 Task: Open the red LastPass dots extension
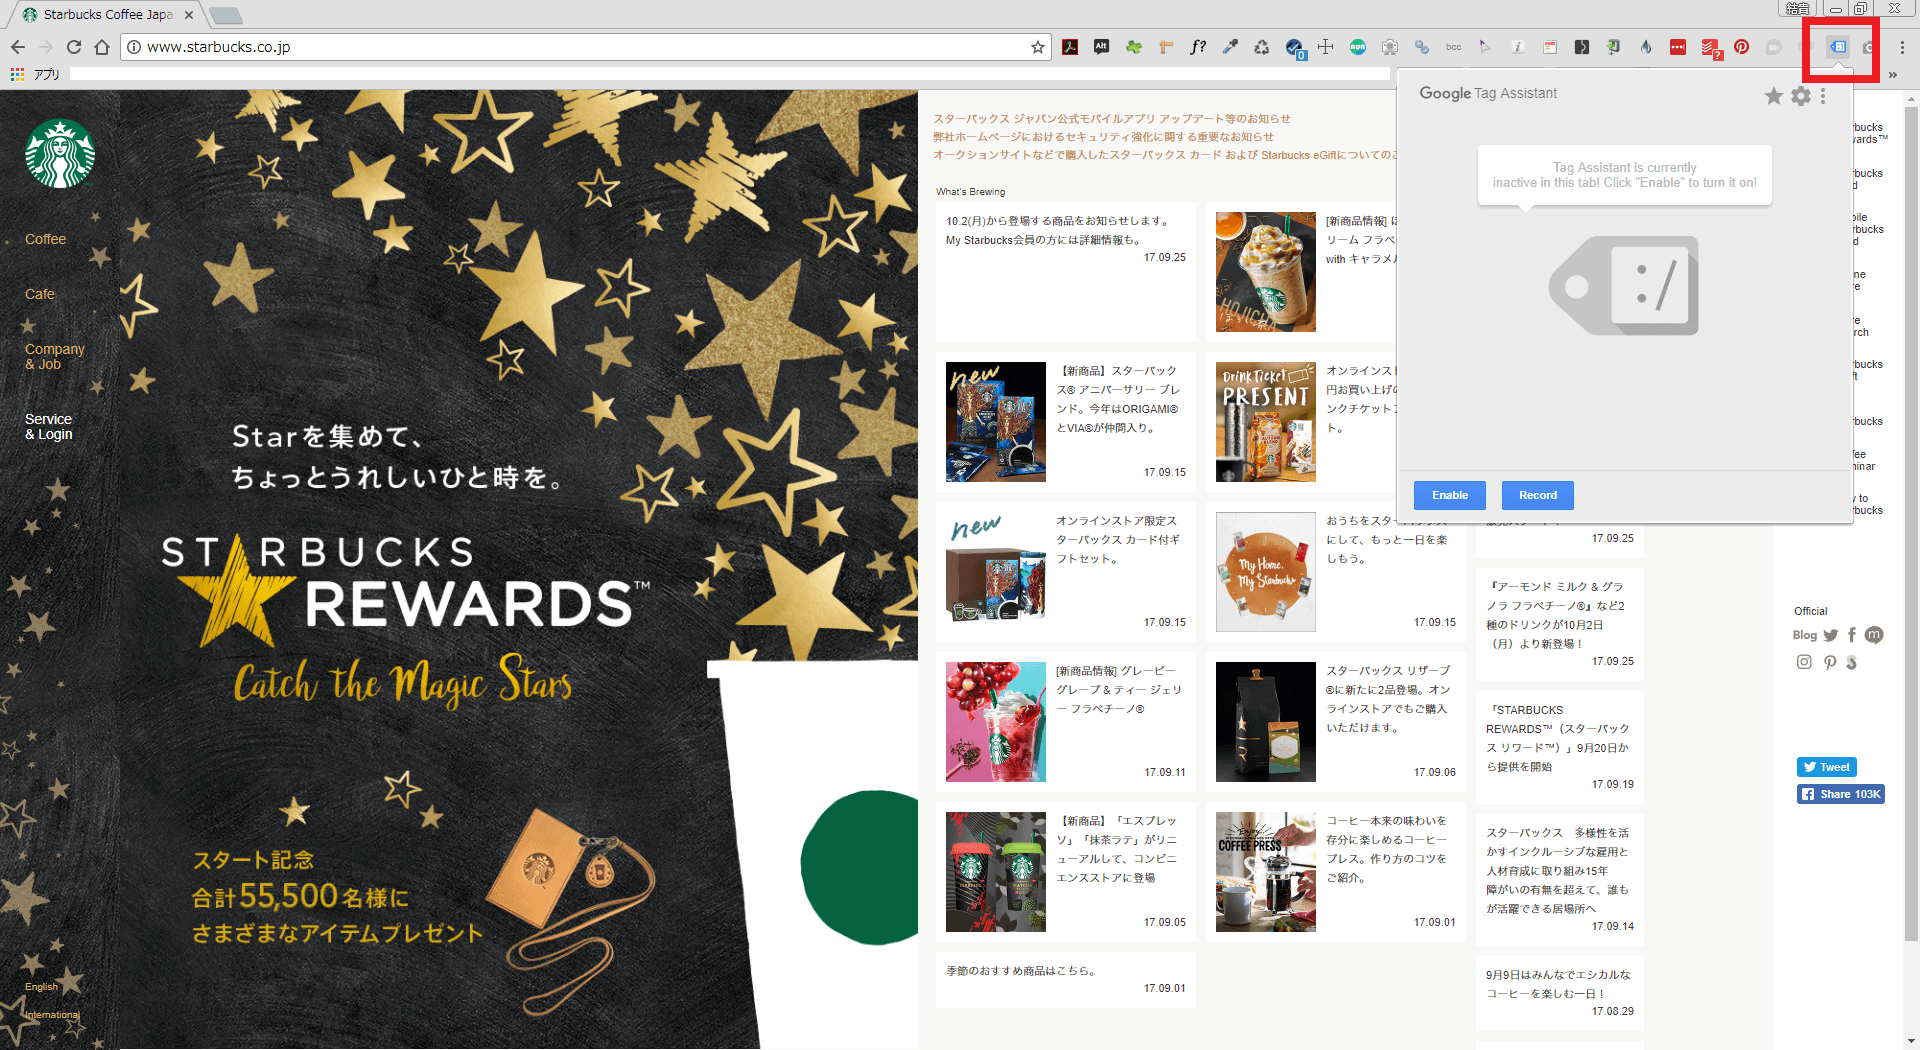point(1678,47)
